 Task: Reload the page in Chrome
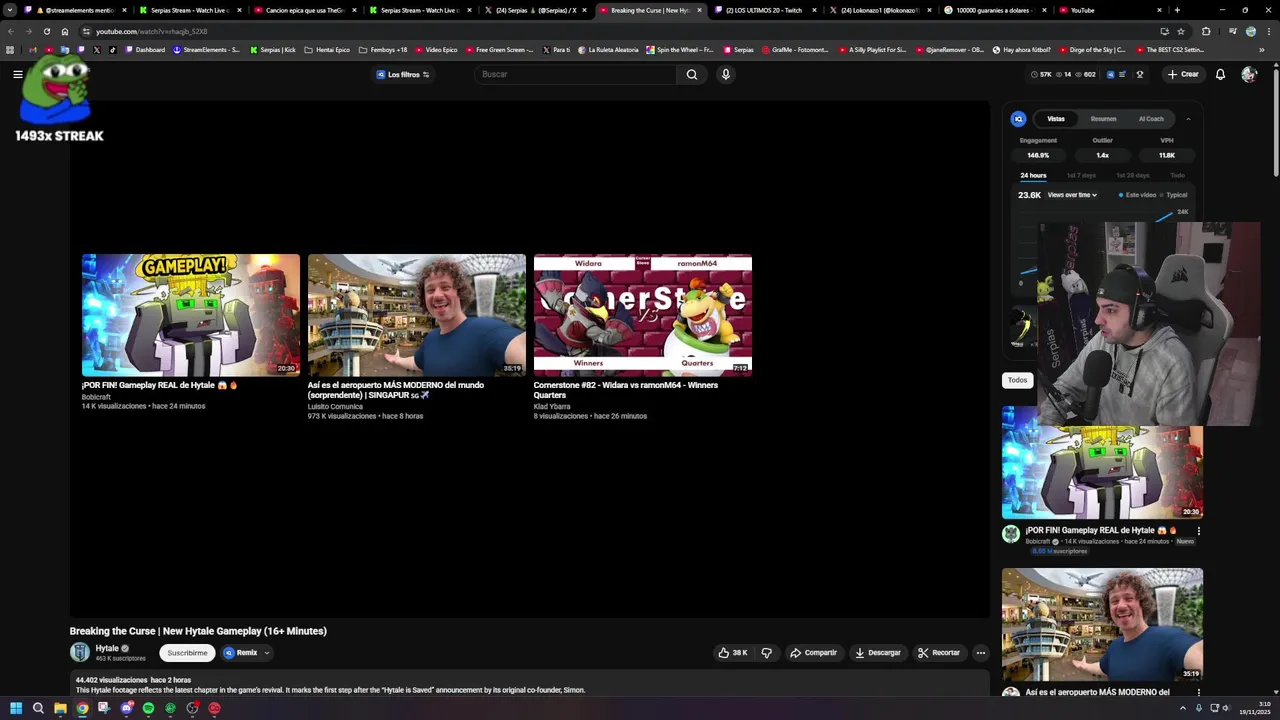(x=46, y=31)
